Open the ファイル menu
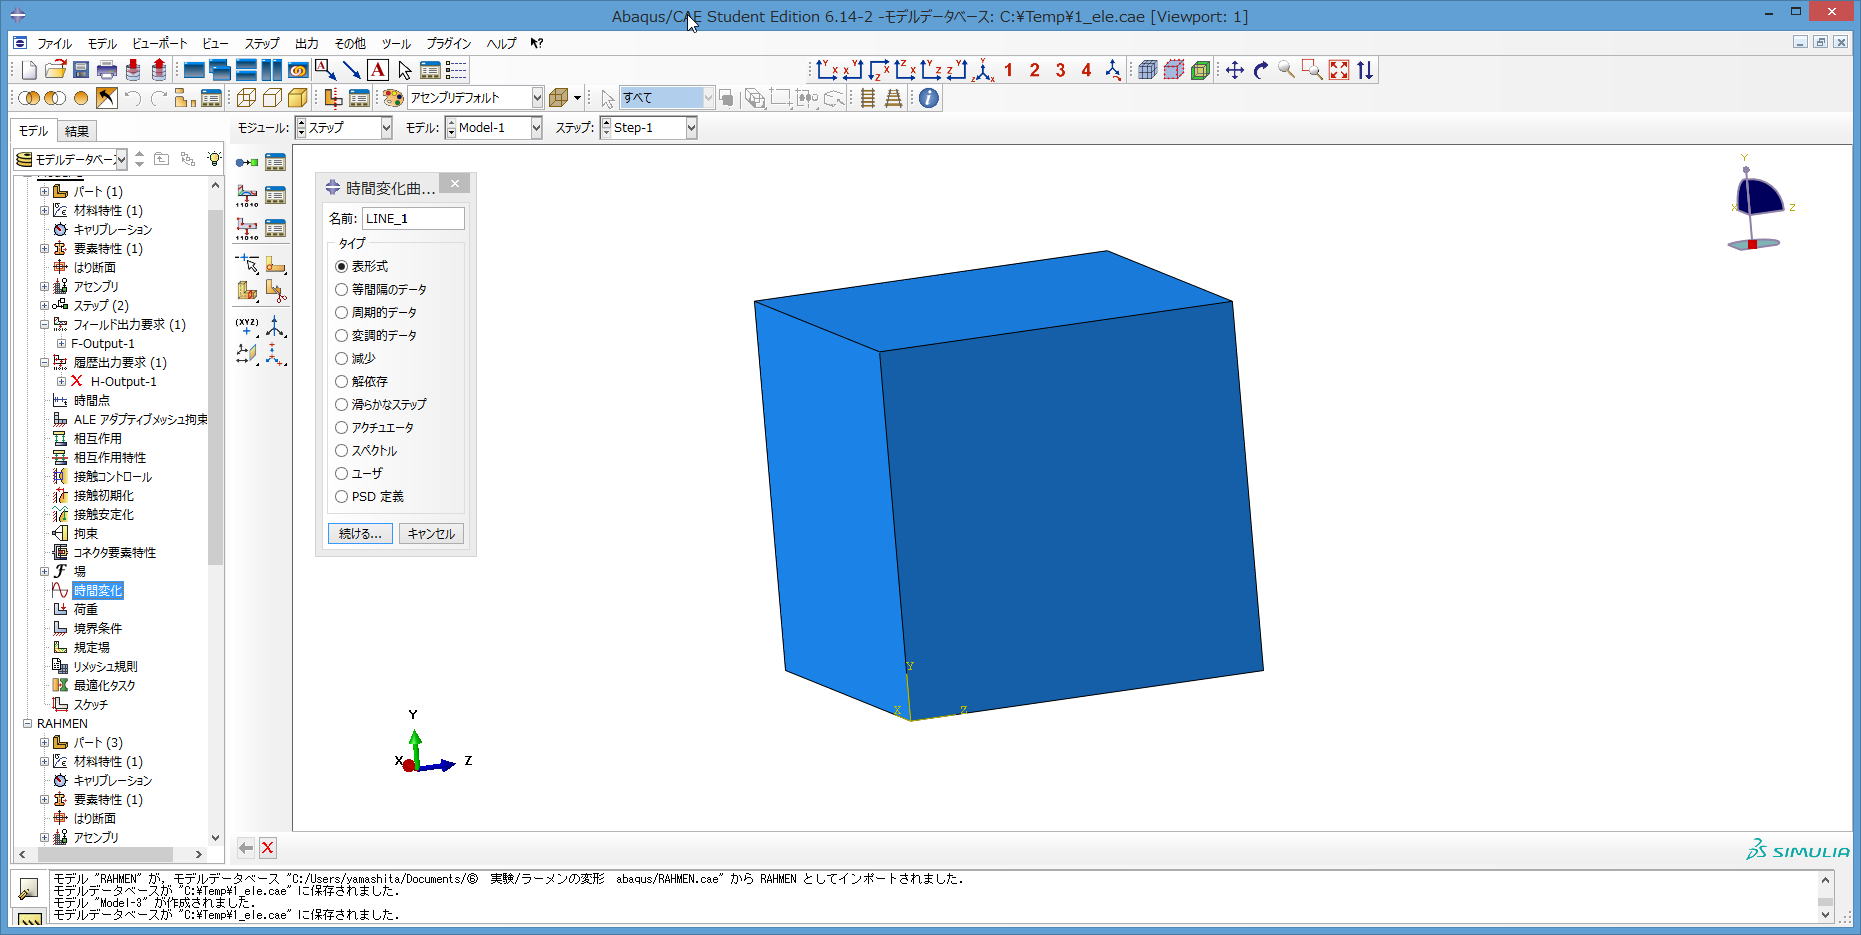This screenshot has width=1861, height=935. (54, 43)
